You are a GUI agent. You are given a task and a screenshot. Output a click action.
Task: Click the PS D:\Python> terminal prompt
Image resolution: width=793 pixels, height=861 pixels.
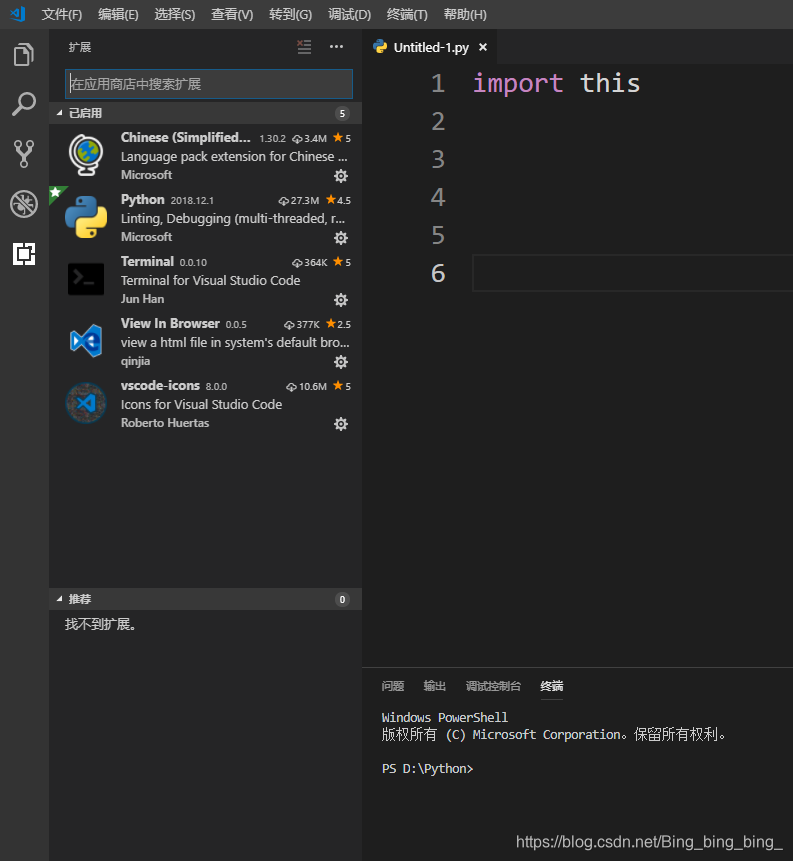[427, 768]
